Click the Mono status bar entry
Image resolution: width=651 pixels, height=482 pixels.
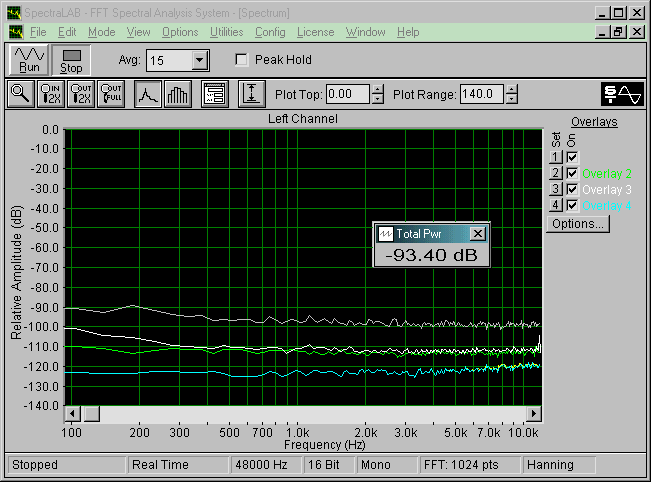(x=387, y=465)
